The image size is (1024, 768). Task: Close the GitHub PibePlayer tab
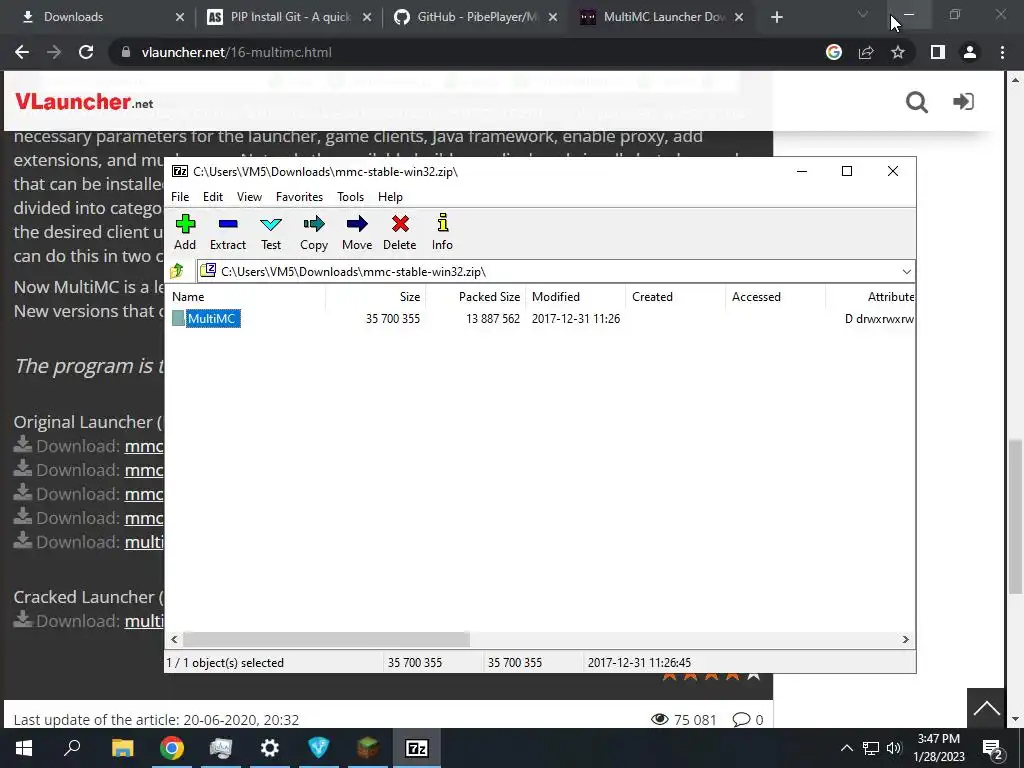pos(553,17)
